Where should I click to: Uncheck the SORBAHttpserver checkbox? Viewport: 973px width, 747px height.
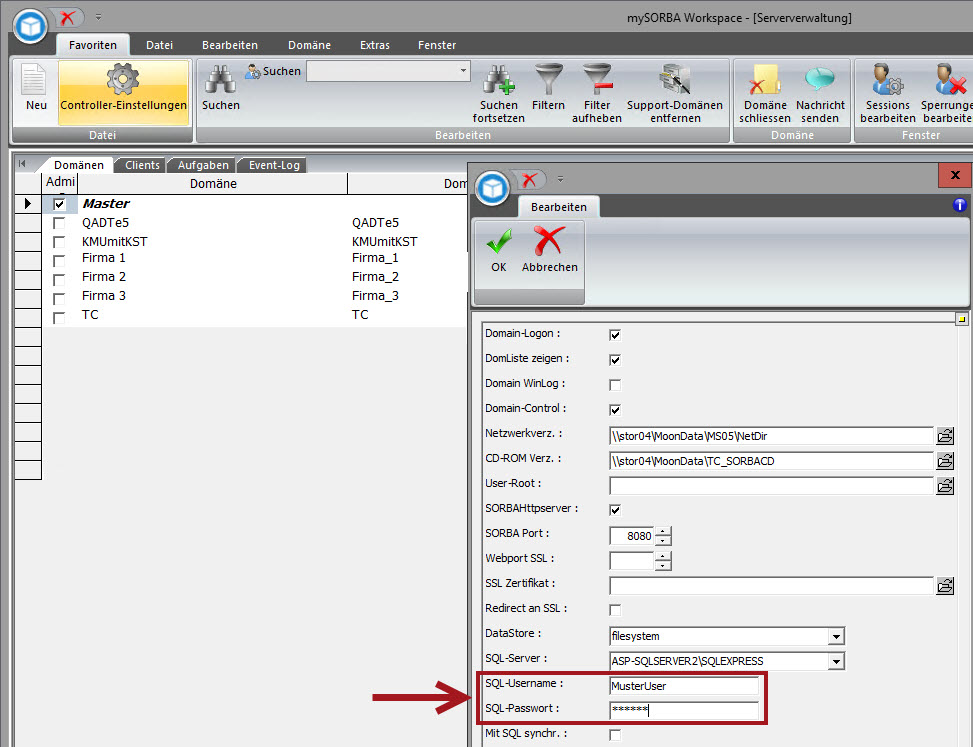pyautogui.click(x=615, y=510)
